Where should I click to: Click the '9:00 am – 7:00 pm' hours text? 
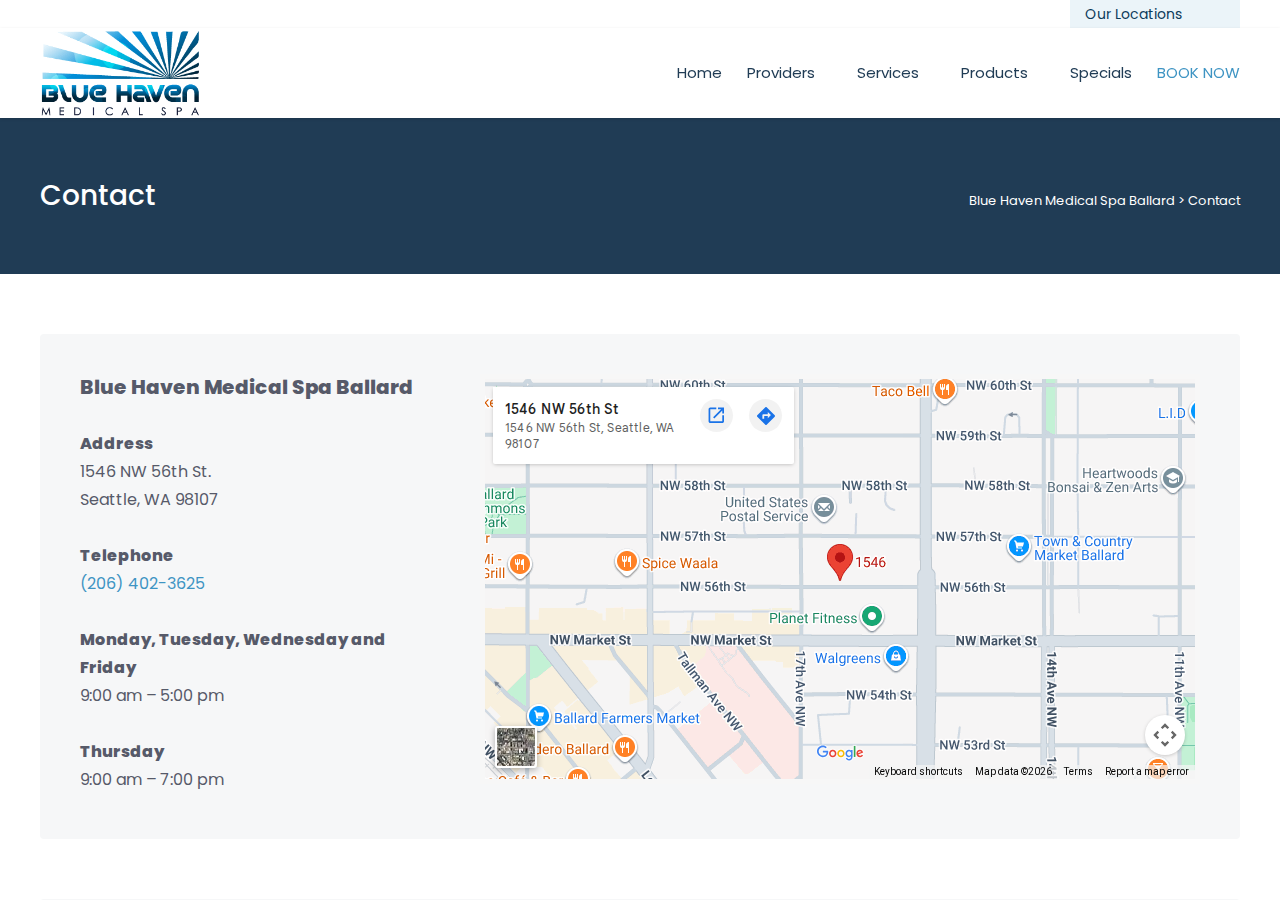[x=152, y=779]
